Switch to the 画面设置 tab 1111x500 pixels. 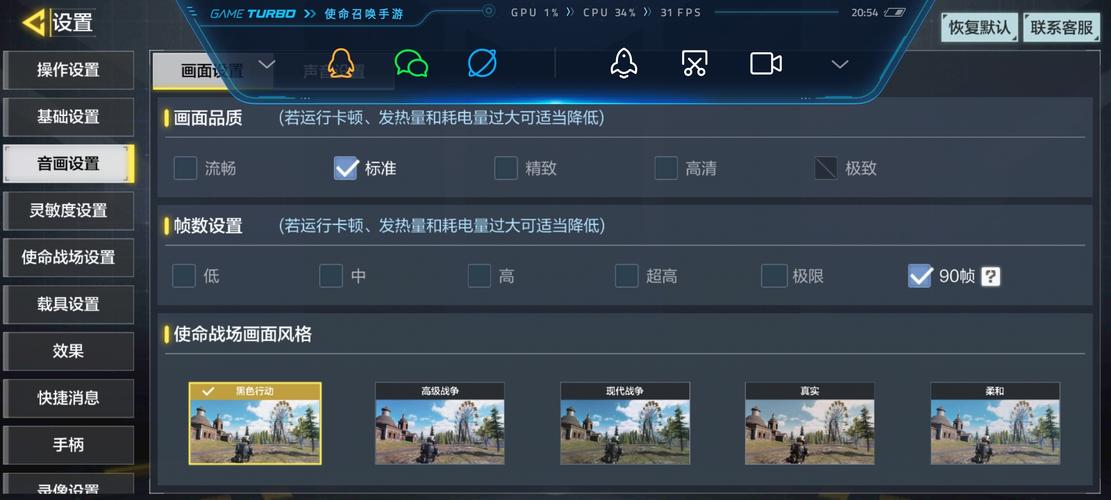tap(213, 71)
